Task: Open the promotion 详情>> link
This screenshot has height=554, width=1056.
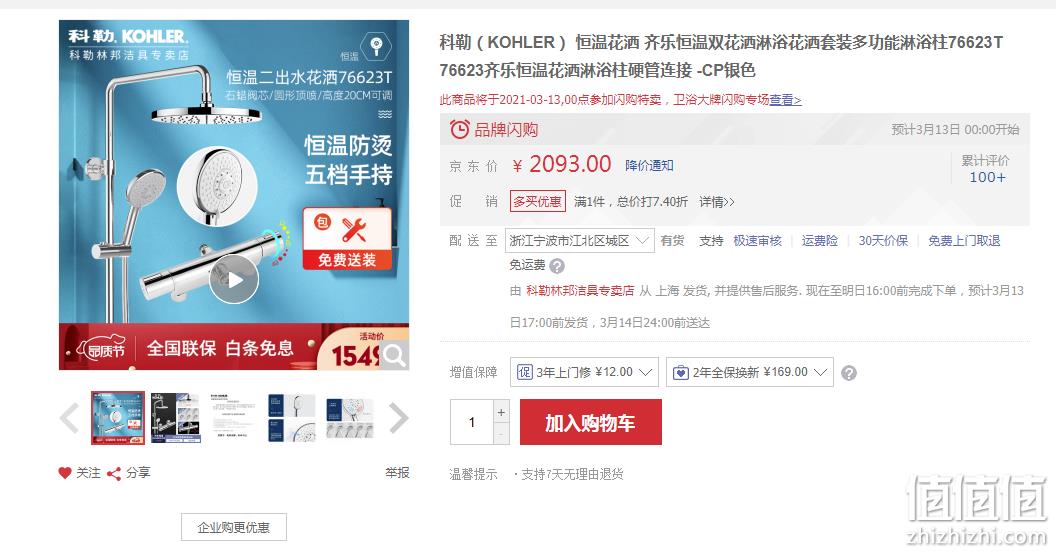Action: (717, 201)
